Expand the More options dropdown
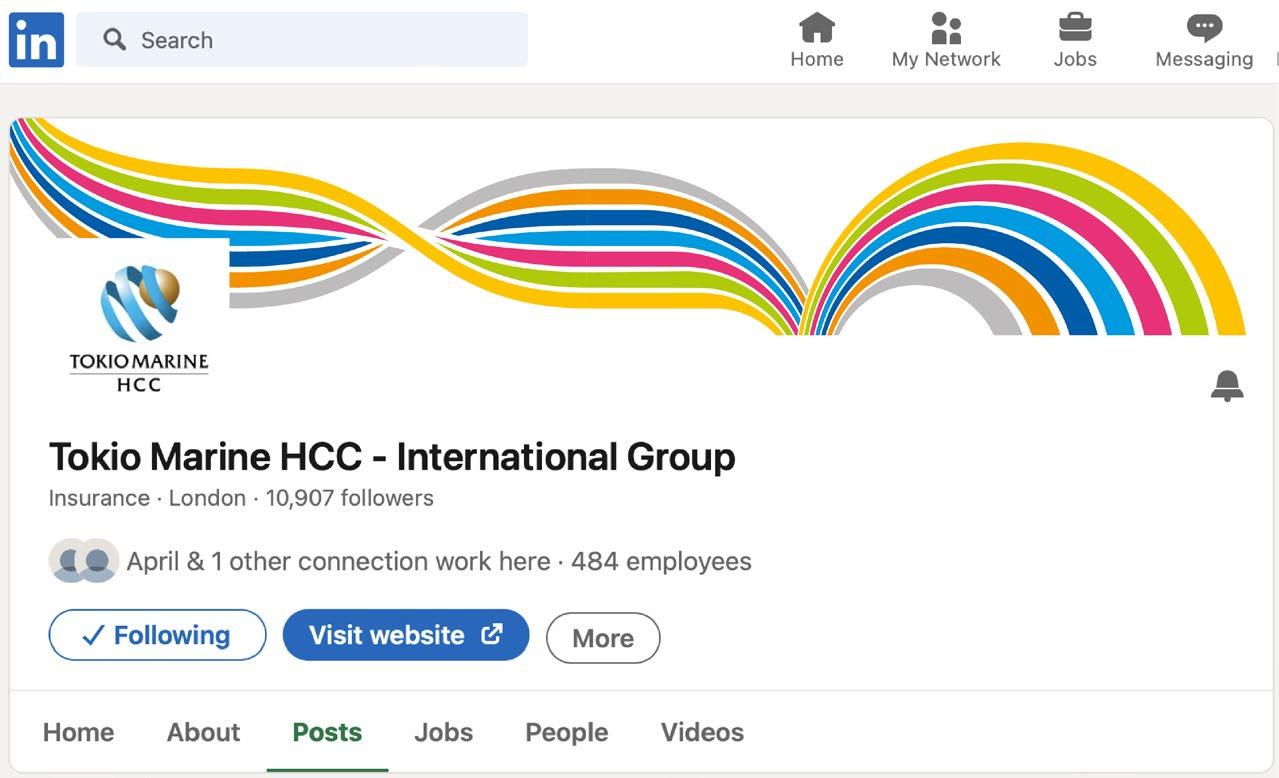This screenshot has width=1279, height=778. click(602, 638)
